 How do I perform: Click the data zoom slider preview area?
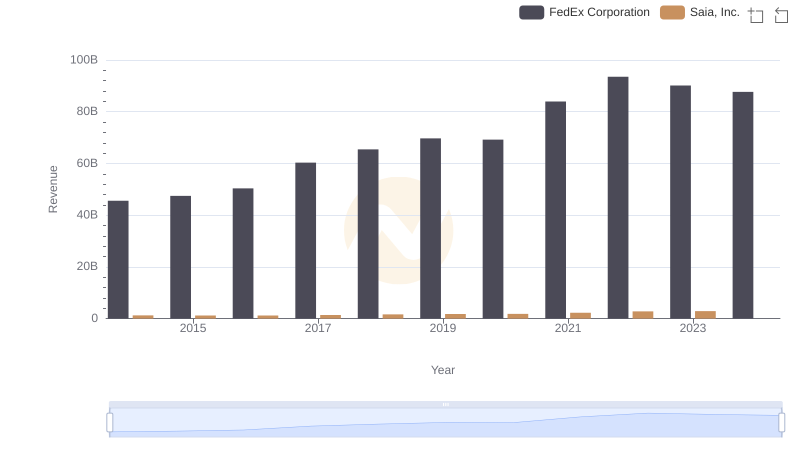click(x=445, y=422)
